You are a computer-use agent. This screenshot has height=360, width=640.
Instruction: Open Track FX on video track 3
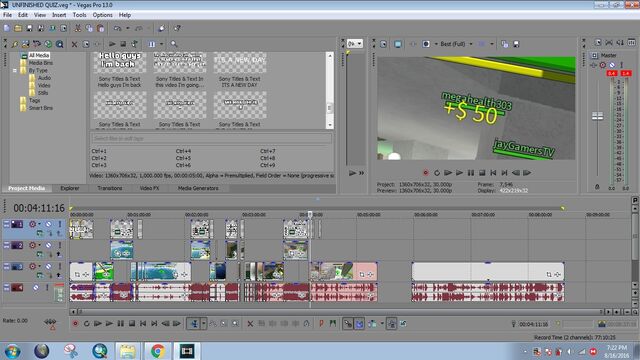tap(32, 267)
